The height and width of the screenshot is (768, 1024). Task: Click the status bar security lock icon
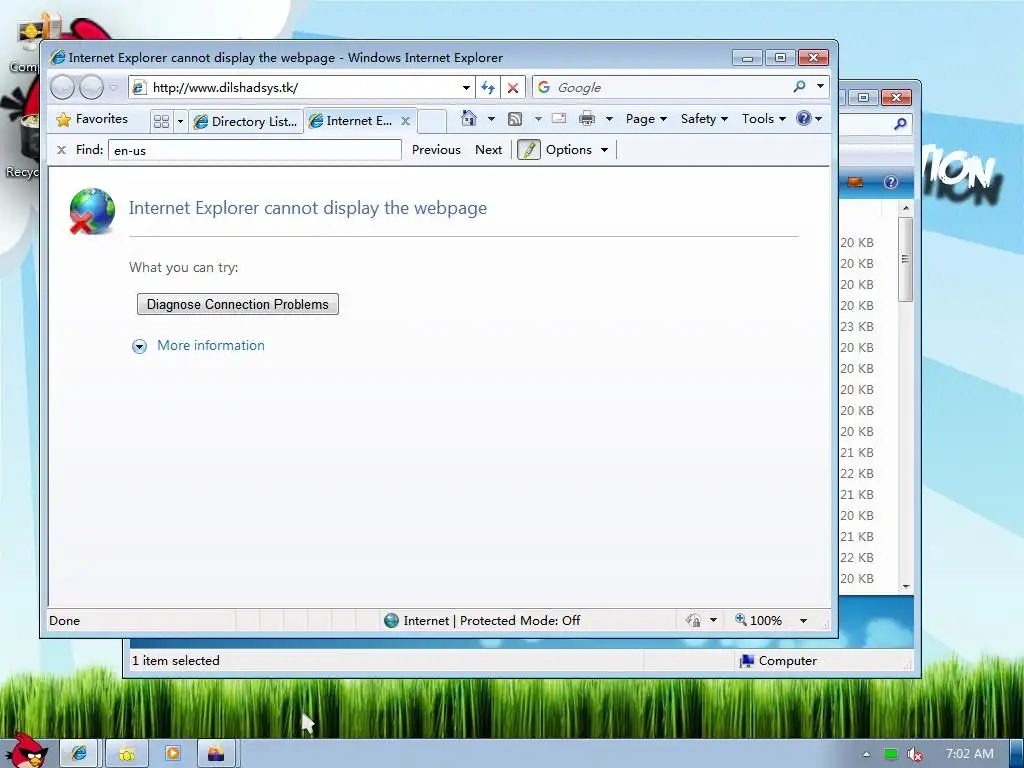[693, 620]
